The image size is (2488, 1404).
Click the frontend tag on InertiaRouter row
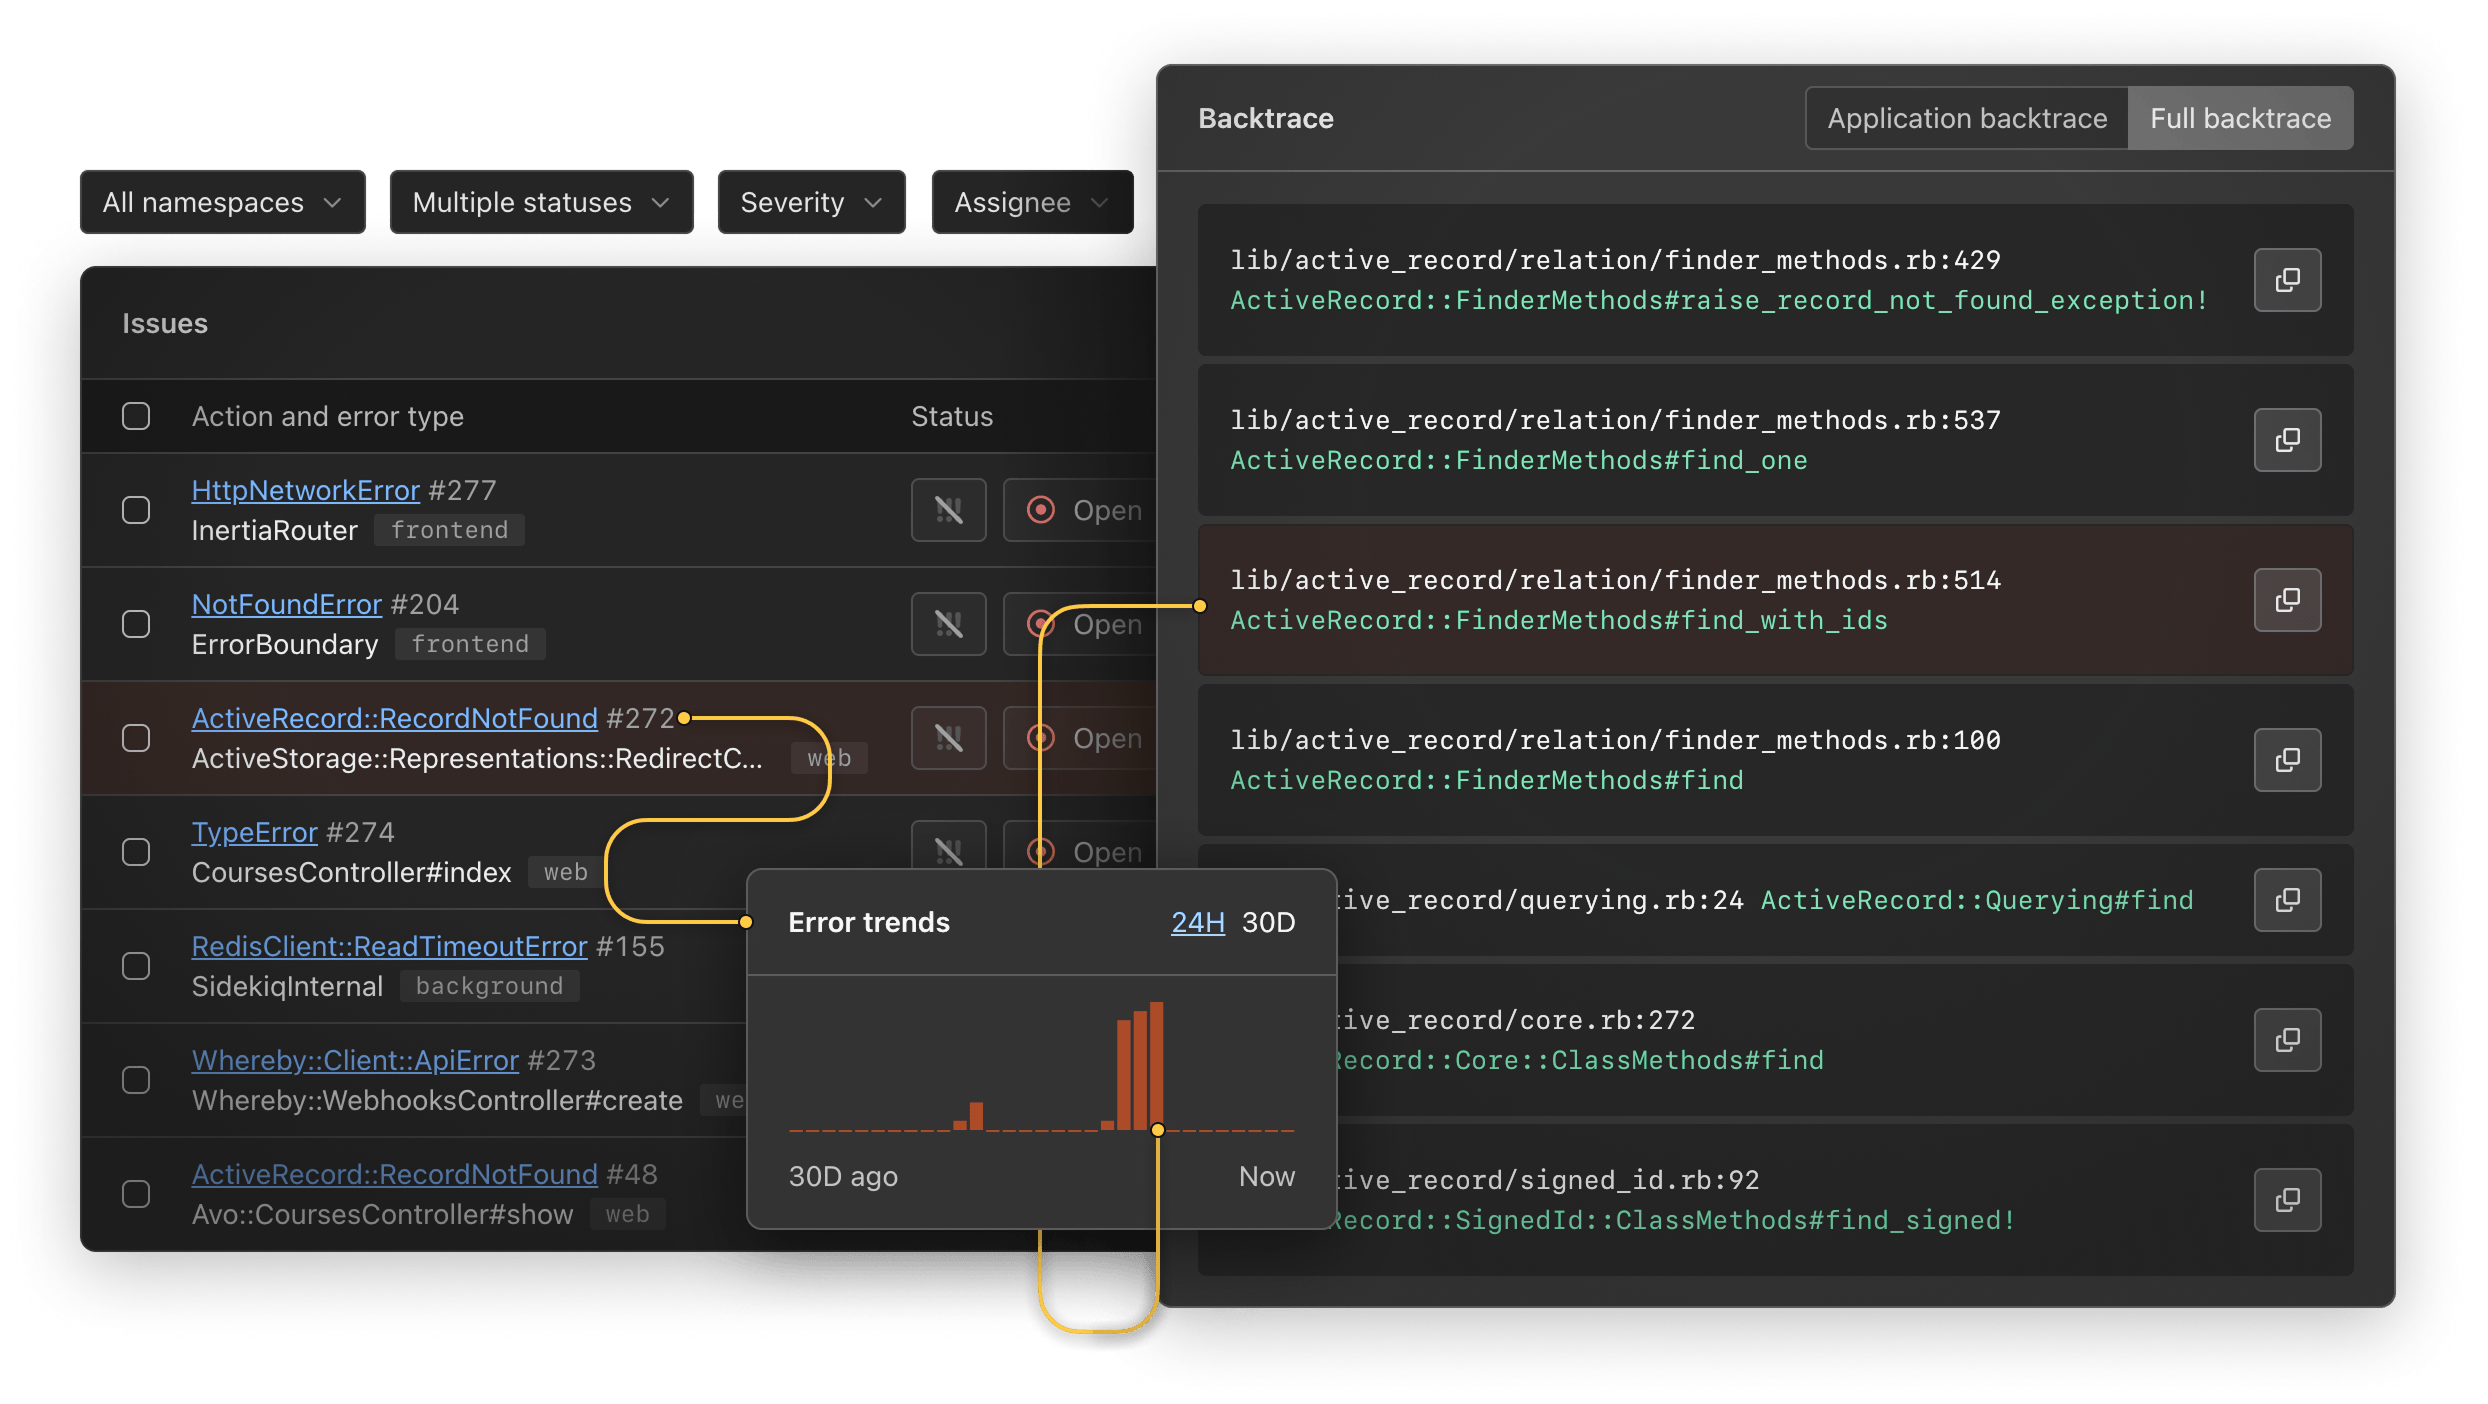pos(449,530)
